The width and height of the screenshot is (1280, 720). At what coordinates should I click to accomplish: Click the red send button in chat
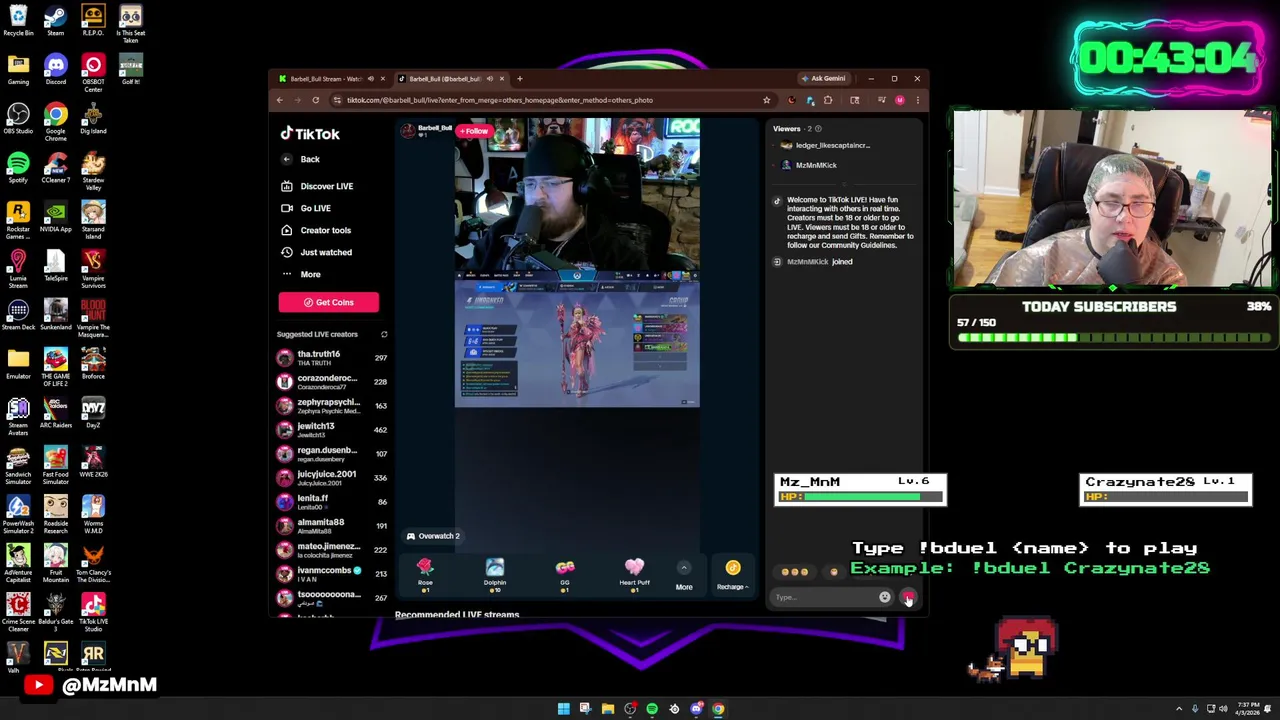pos(907,597)
